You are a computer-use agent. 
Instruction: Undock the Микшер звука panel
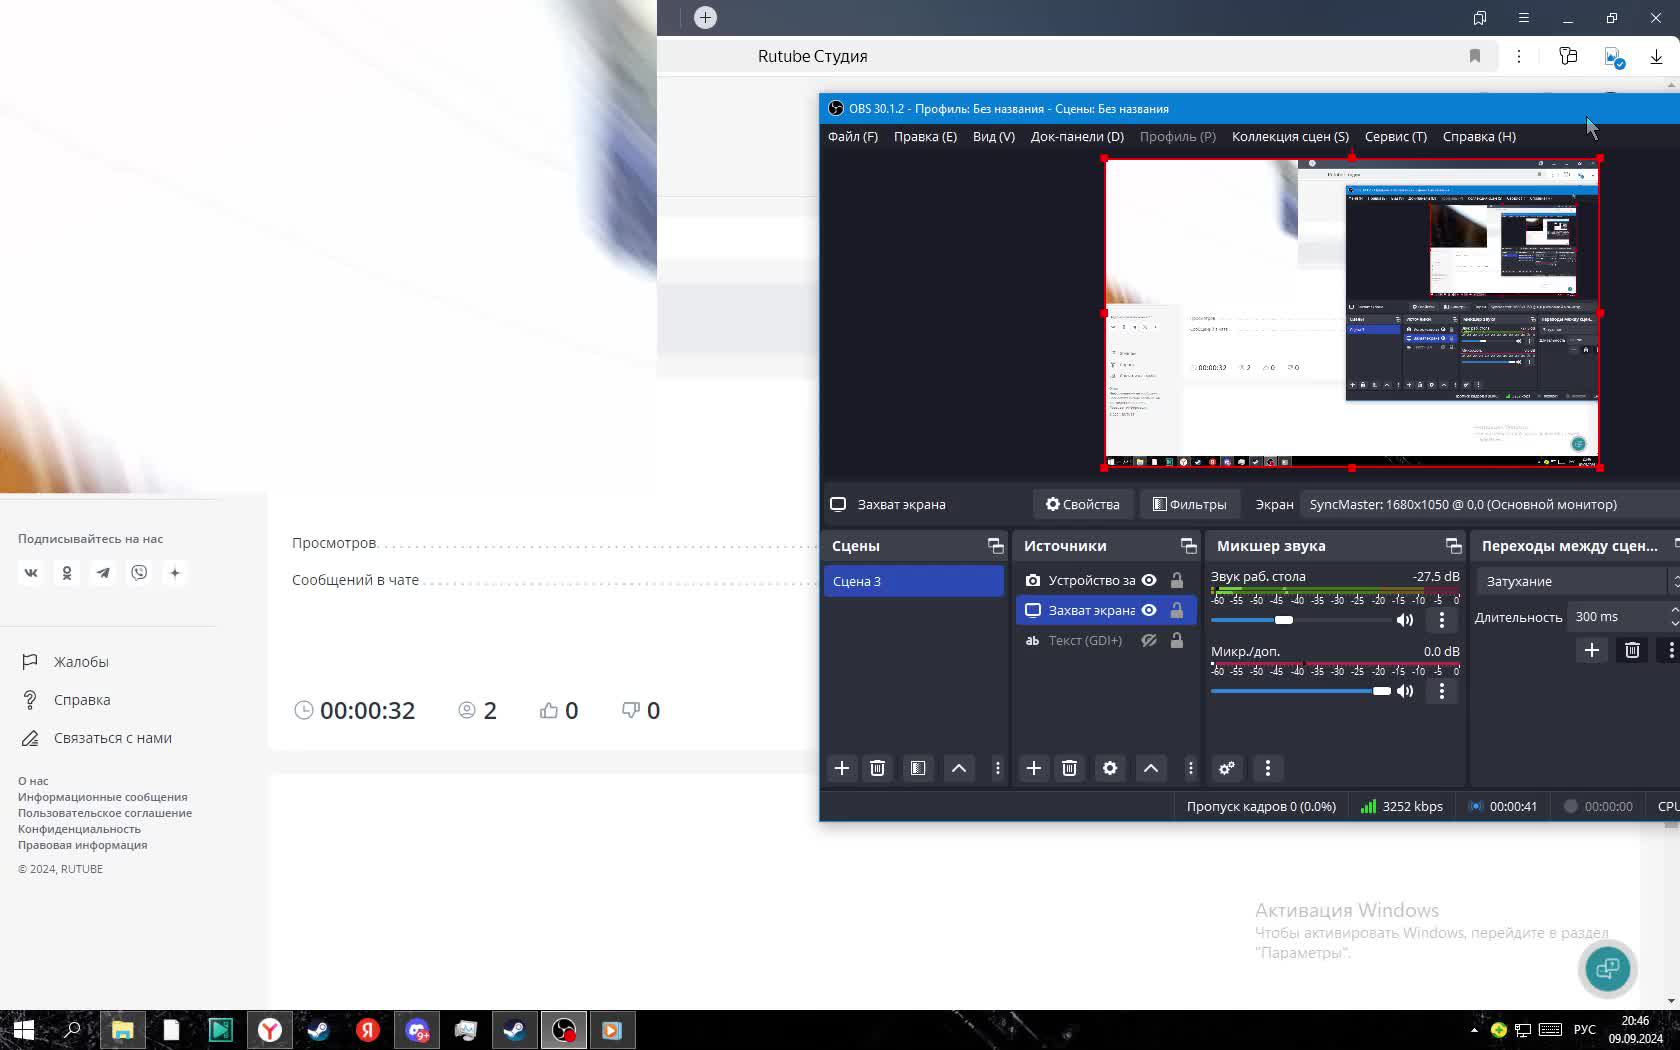point(1453,546)
